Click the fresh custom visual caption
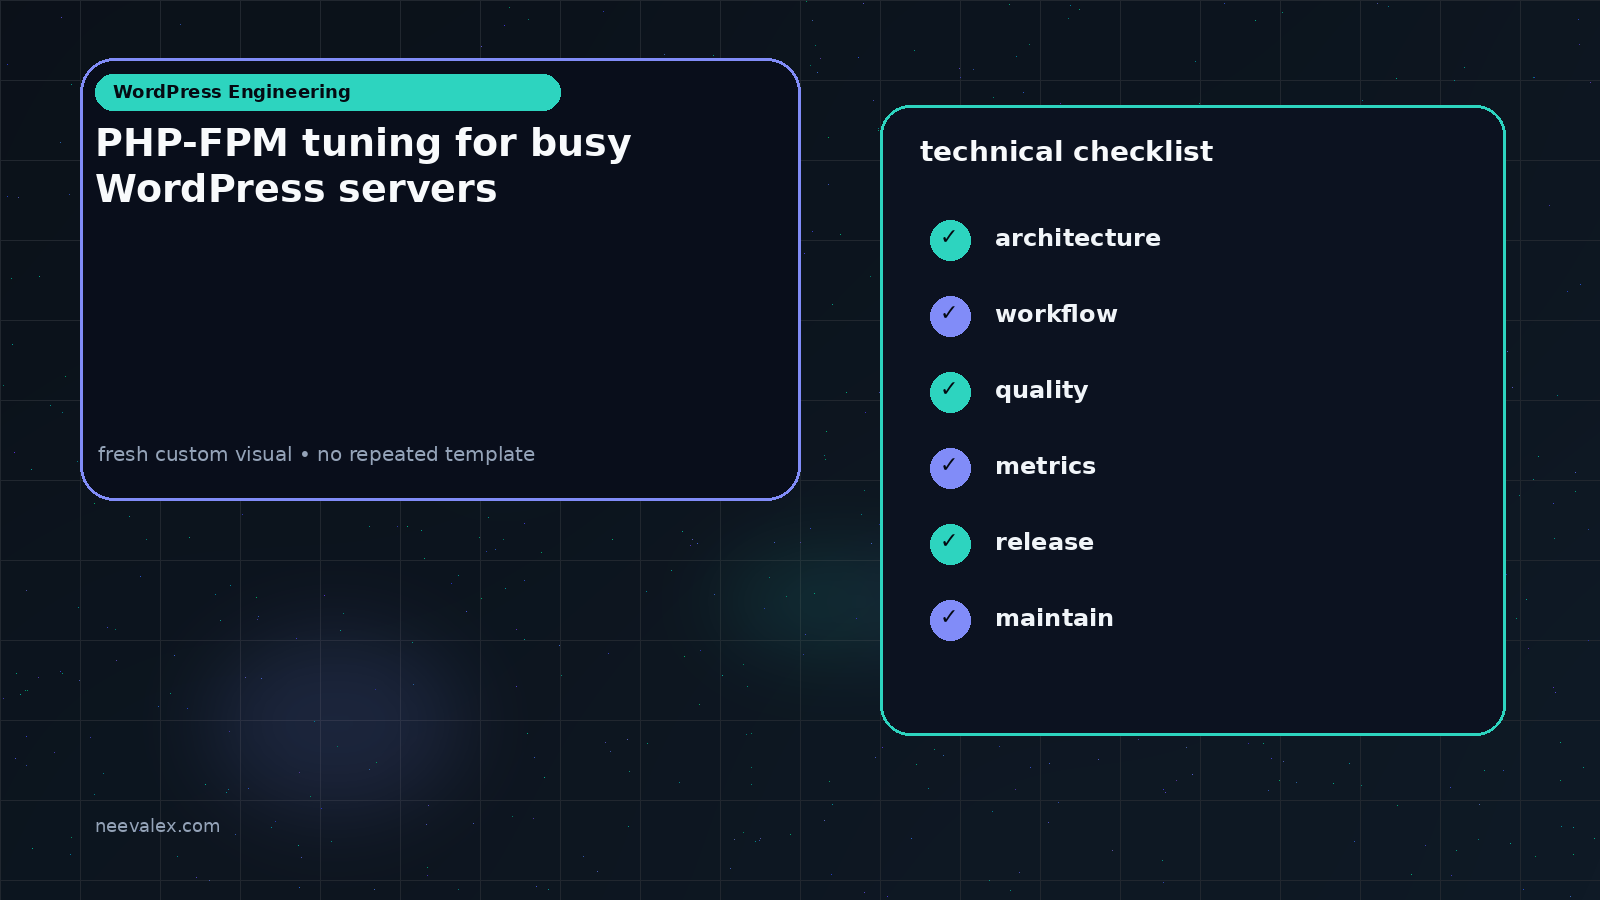 (x=316, y=454)
